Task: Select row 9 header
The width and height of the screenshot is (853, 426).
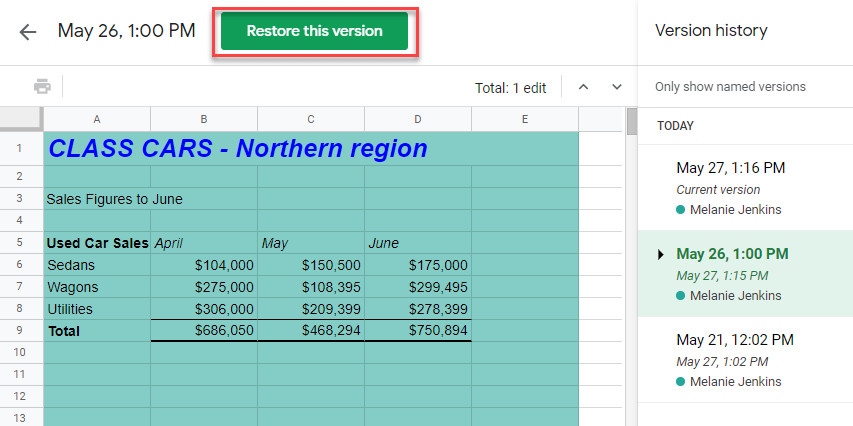Action: click(21, 330)
